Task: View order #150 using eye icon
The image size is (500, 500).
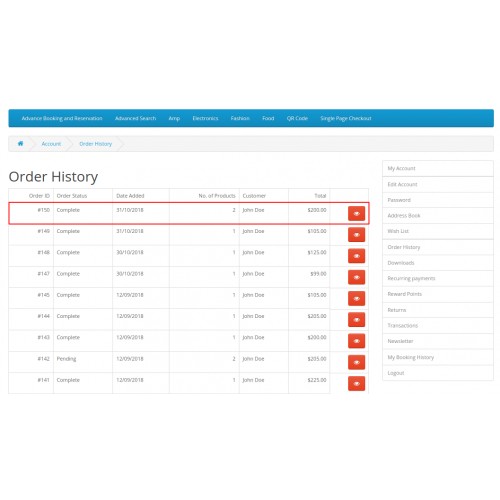Action: coord(356,213)
